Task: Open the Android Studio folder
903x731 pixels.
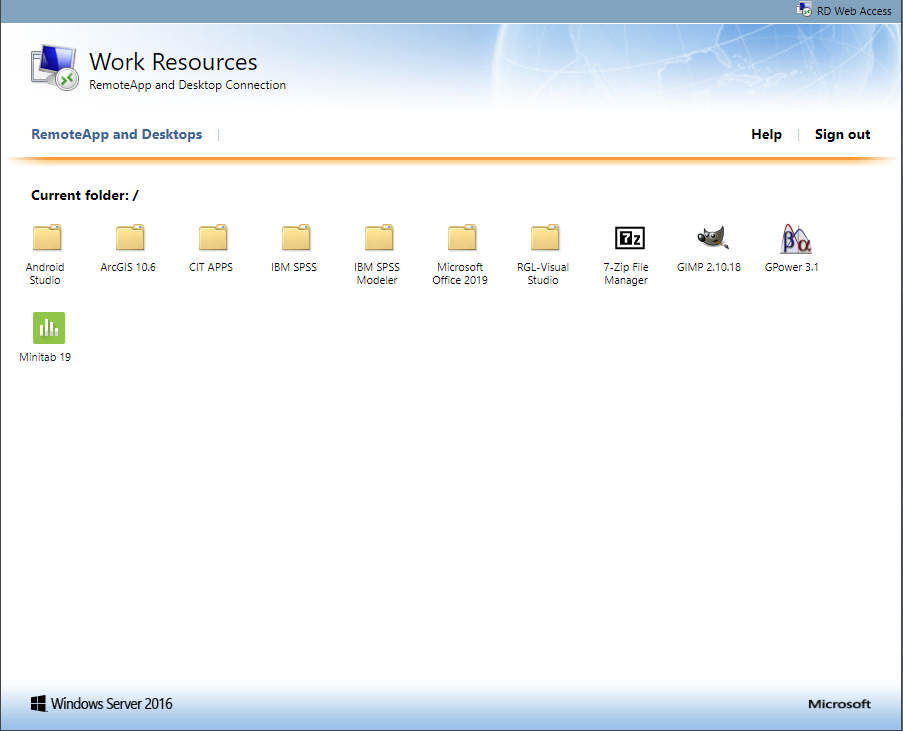Action: click(47, 238)
